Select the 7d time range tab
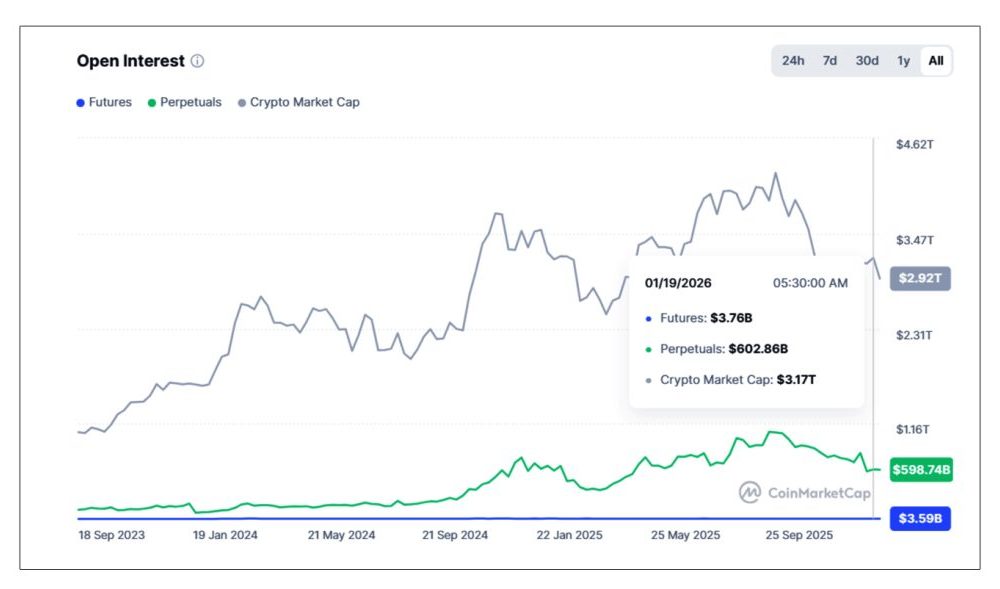The image size is (1000, 589). pos(829,60)
